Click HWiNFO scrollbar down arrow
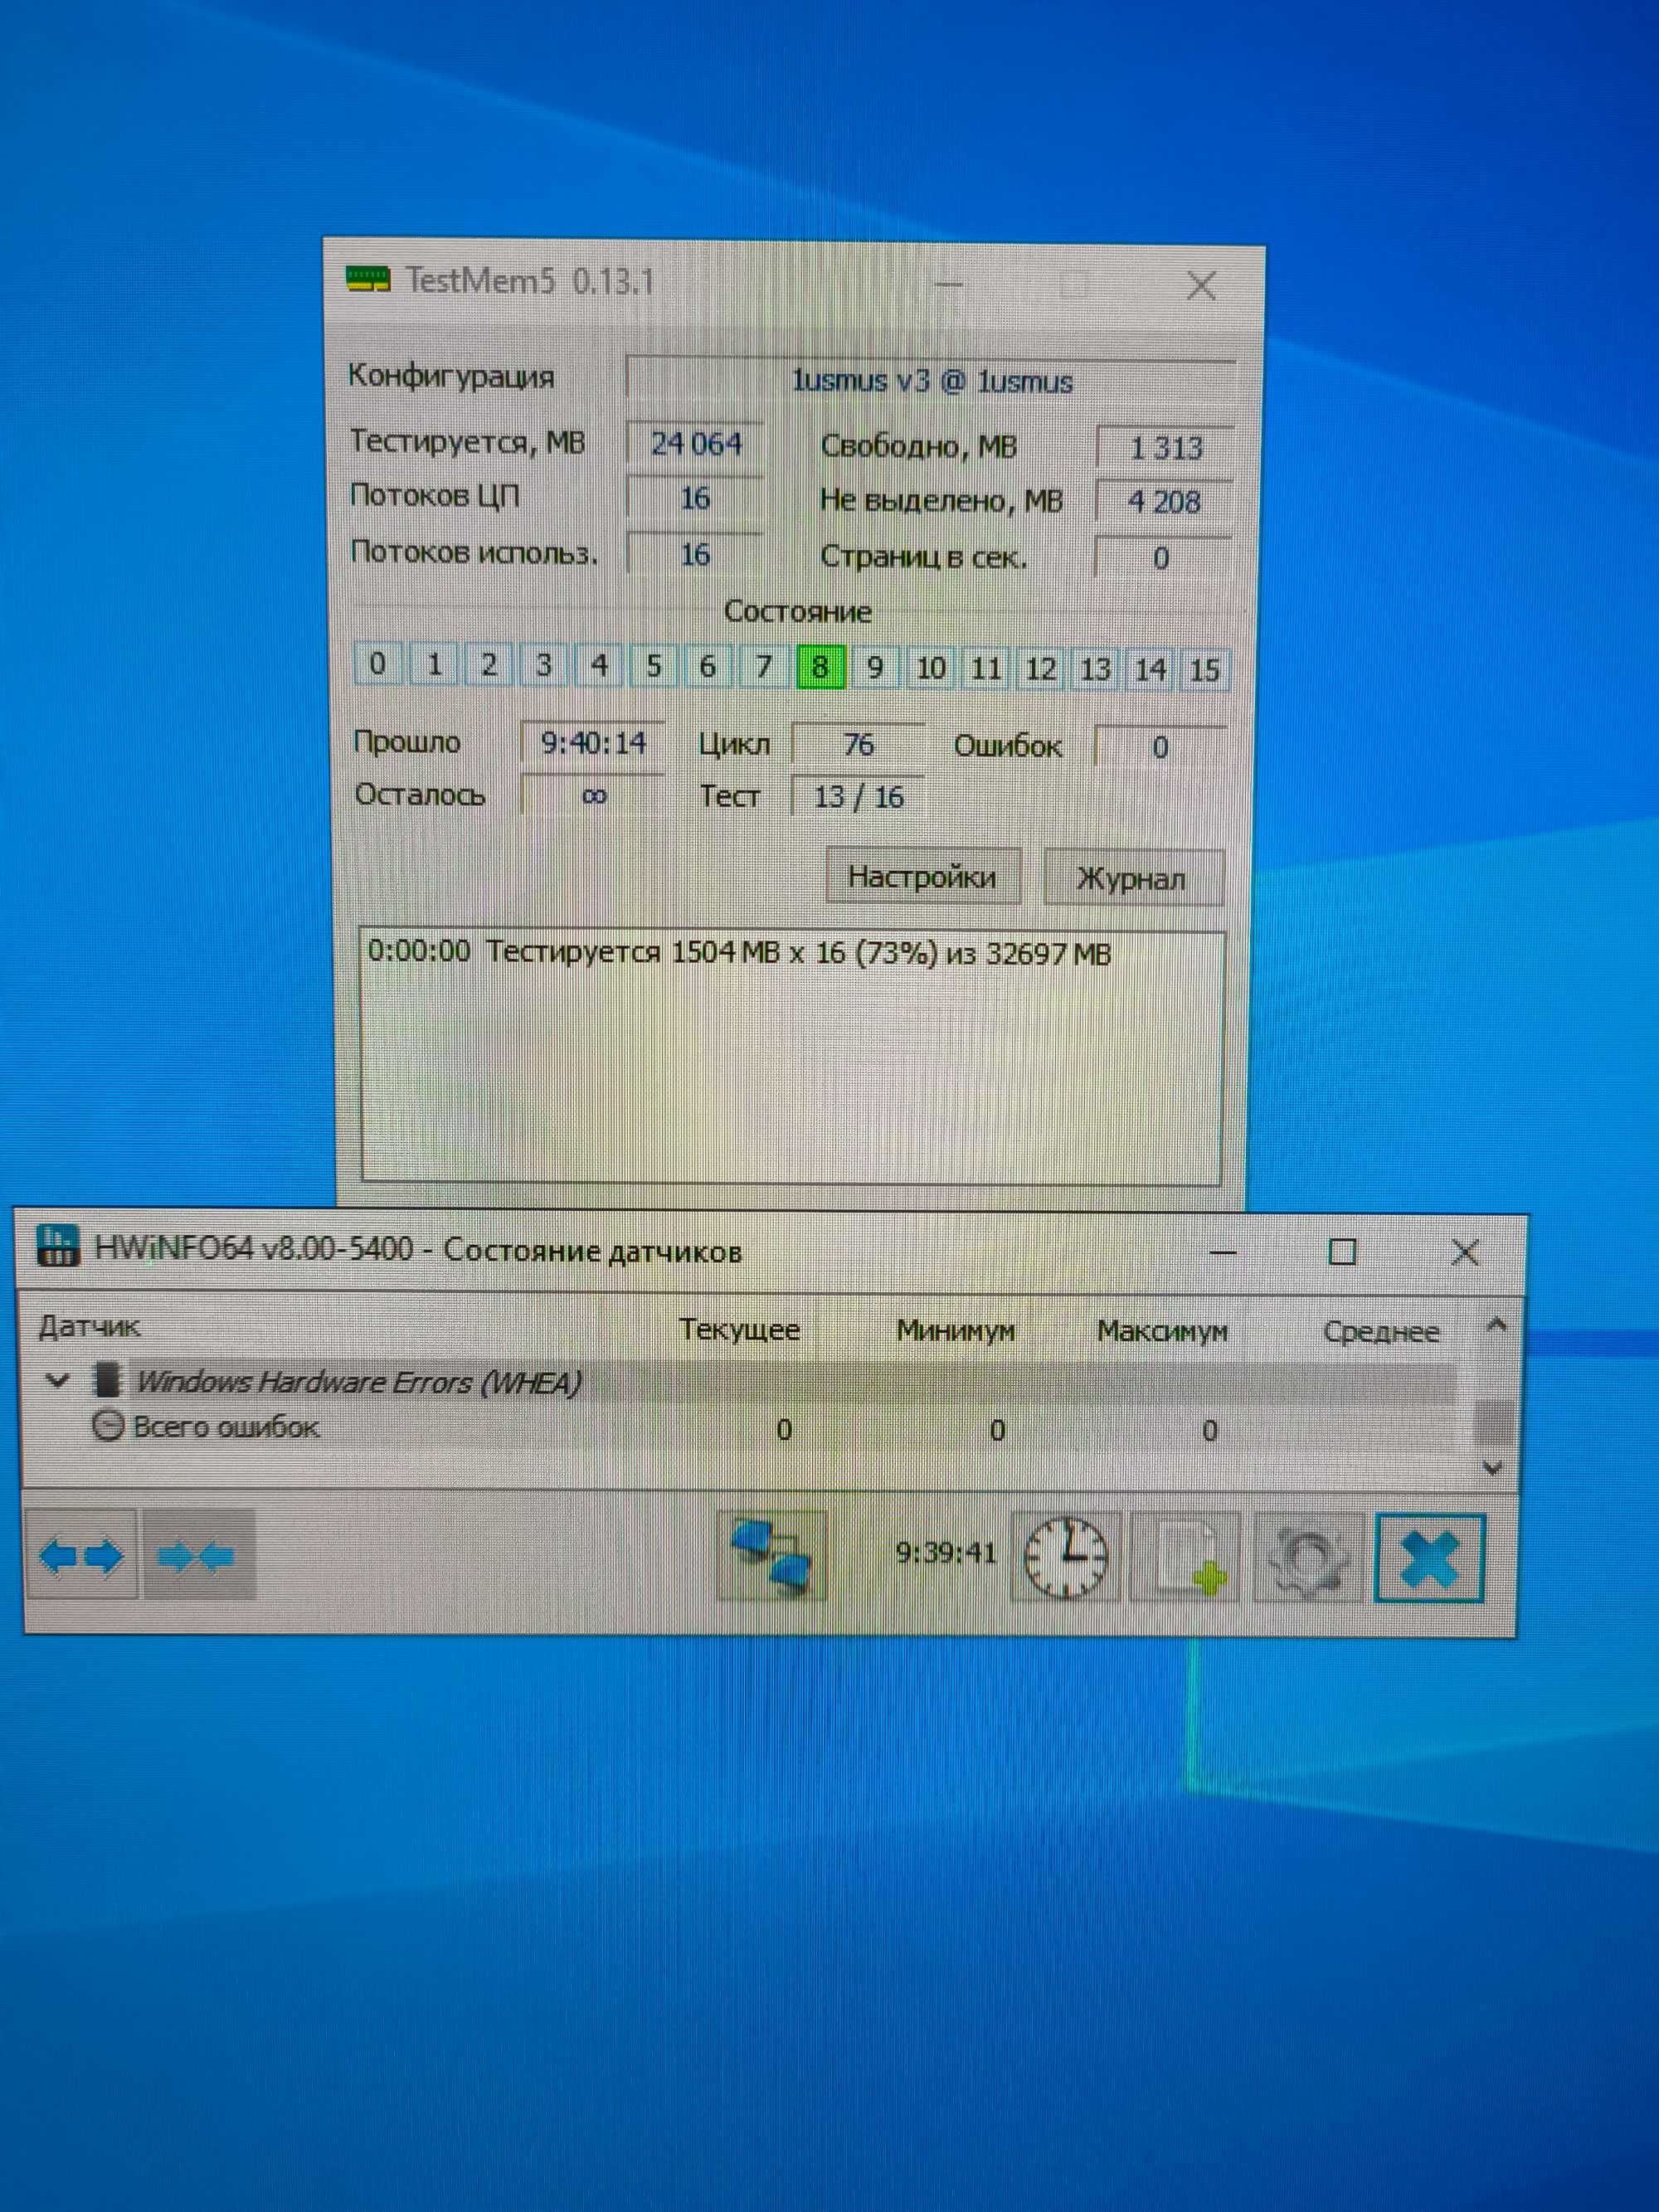Image resolution: width=1659 pixels, height=2212 pixels. [x=1493, y=1468]
